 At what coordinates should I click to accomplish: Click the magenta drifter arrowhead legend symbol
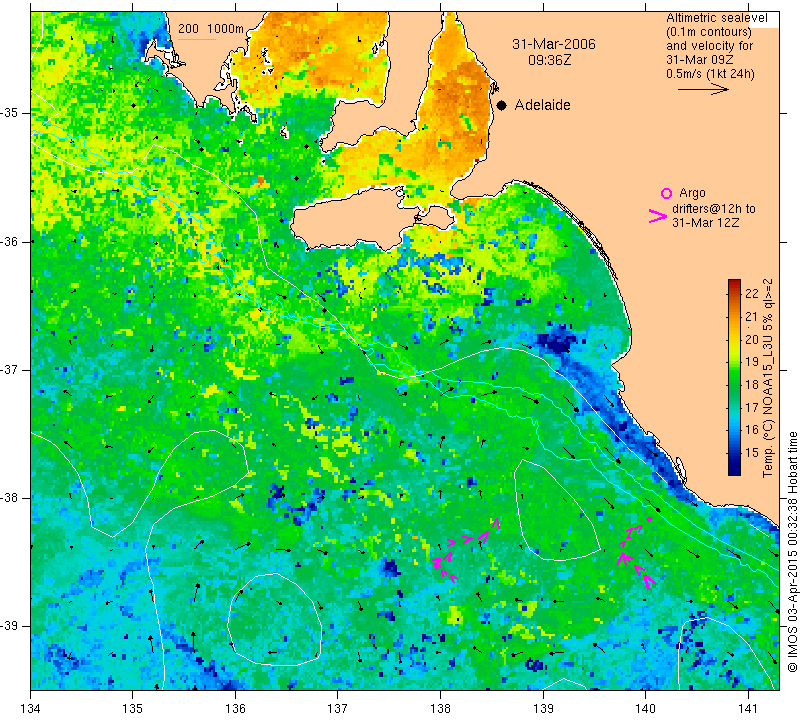tap(658, 216)
